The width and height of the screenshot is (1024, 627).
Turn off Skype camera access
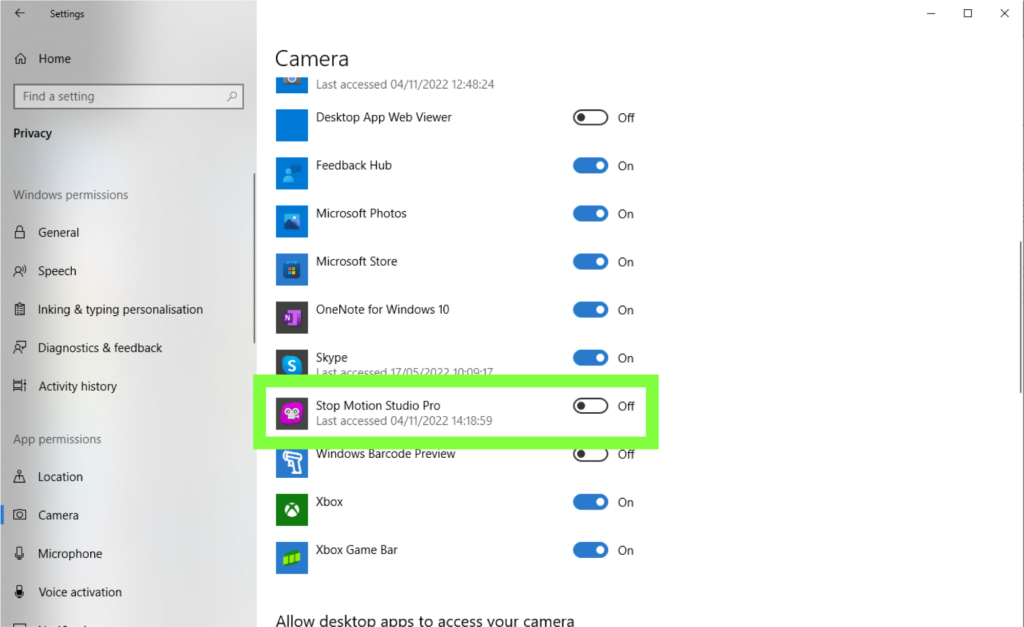click(590, 358)
